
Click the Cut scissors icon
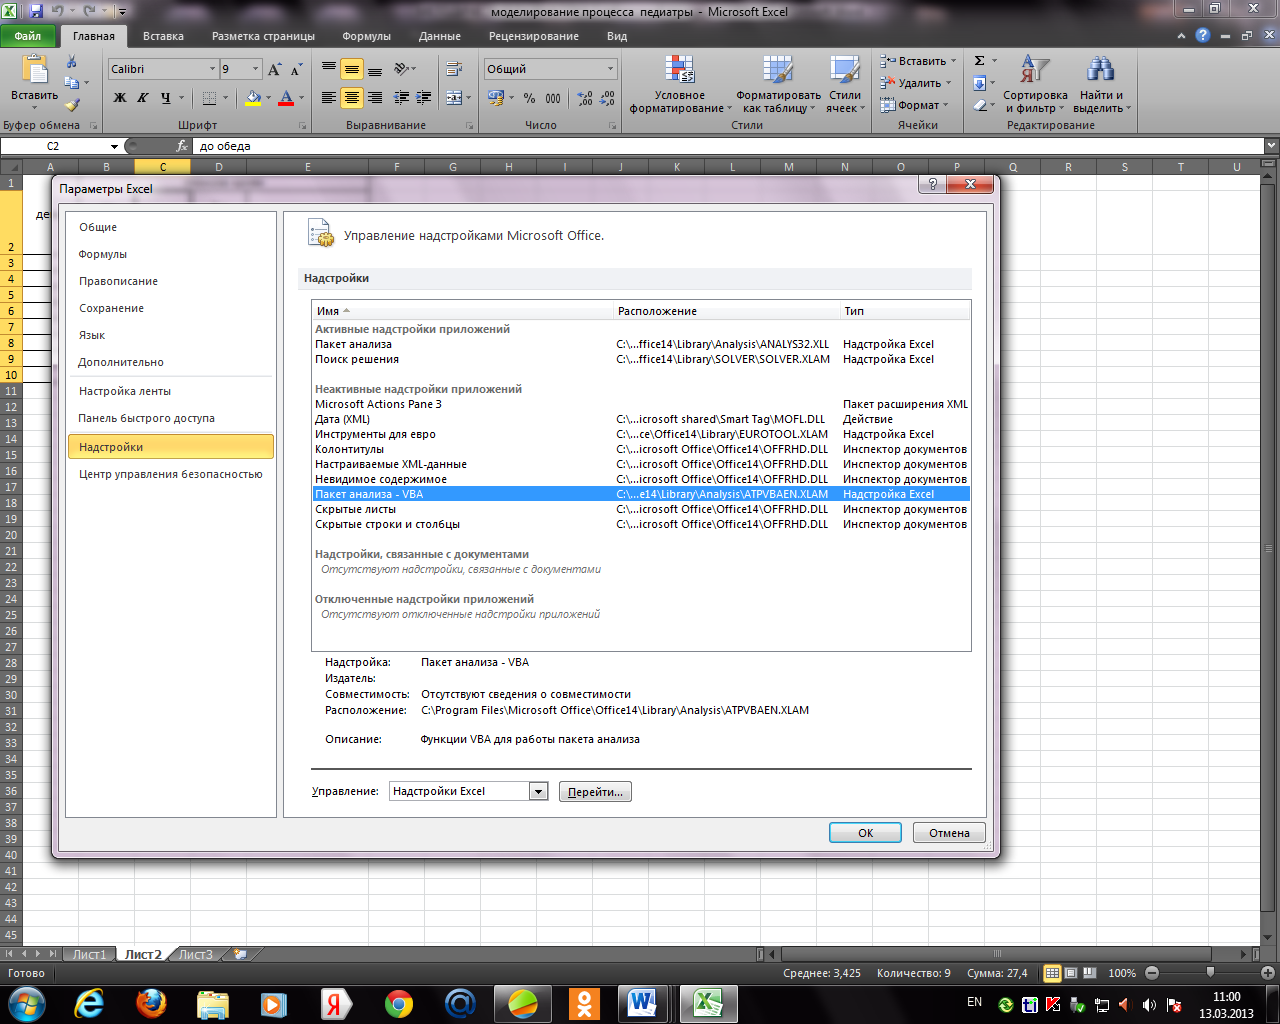(x=72, y=62)
